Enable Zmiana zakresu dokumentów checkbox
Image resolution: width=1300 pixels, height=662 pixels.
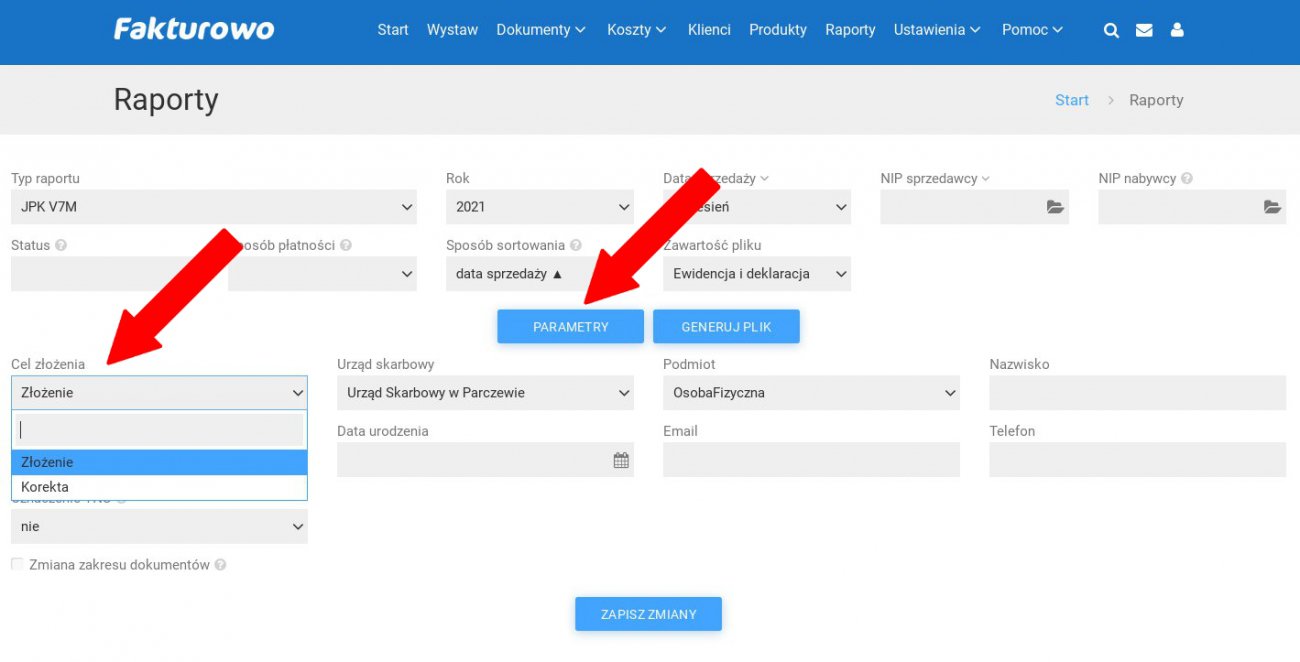pos(17,565)
